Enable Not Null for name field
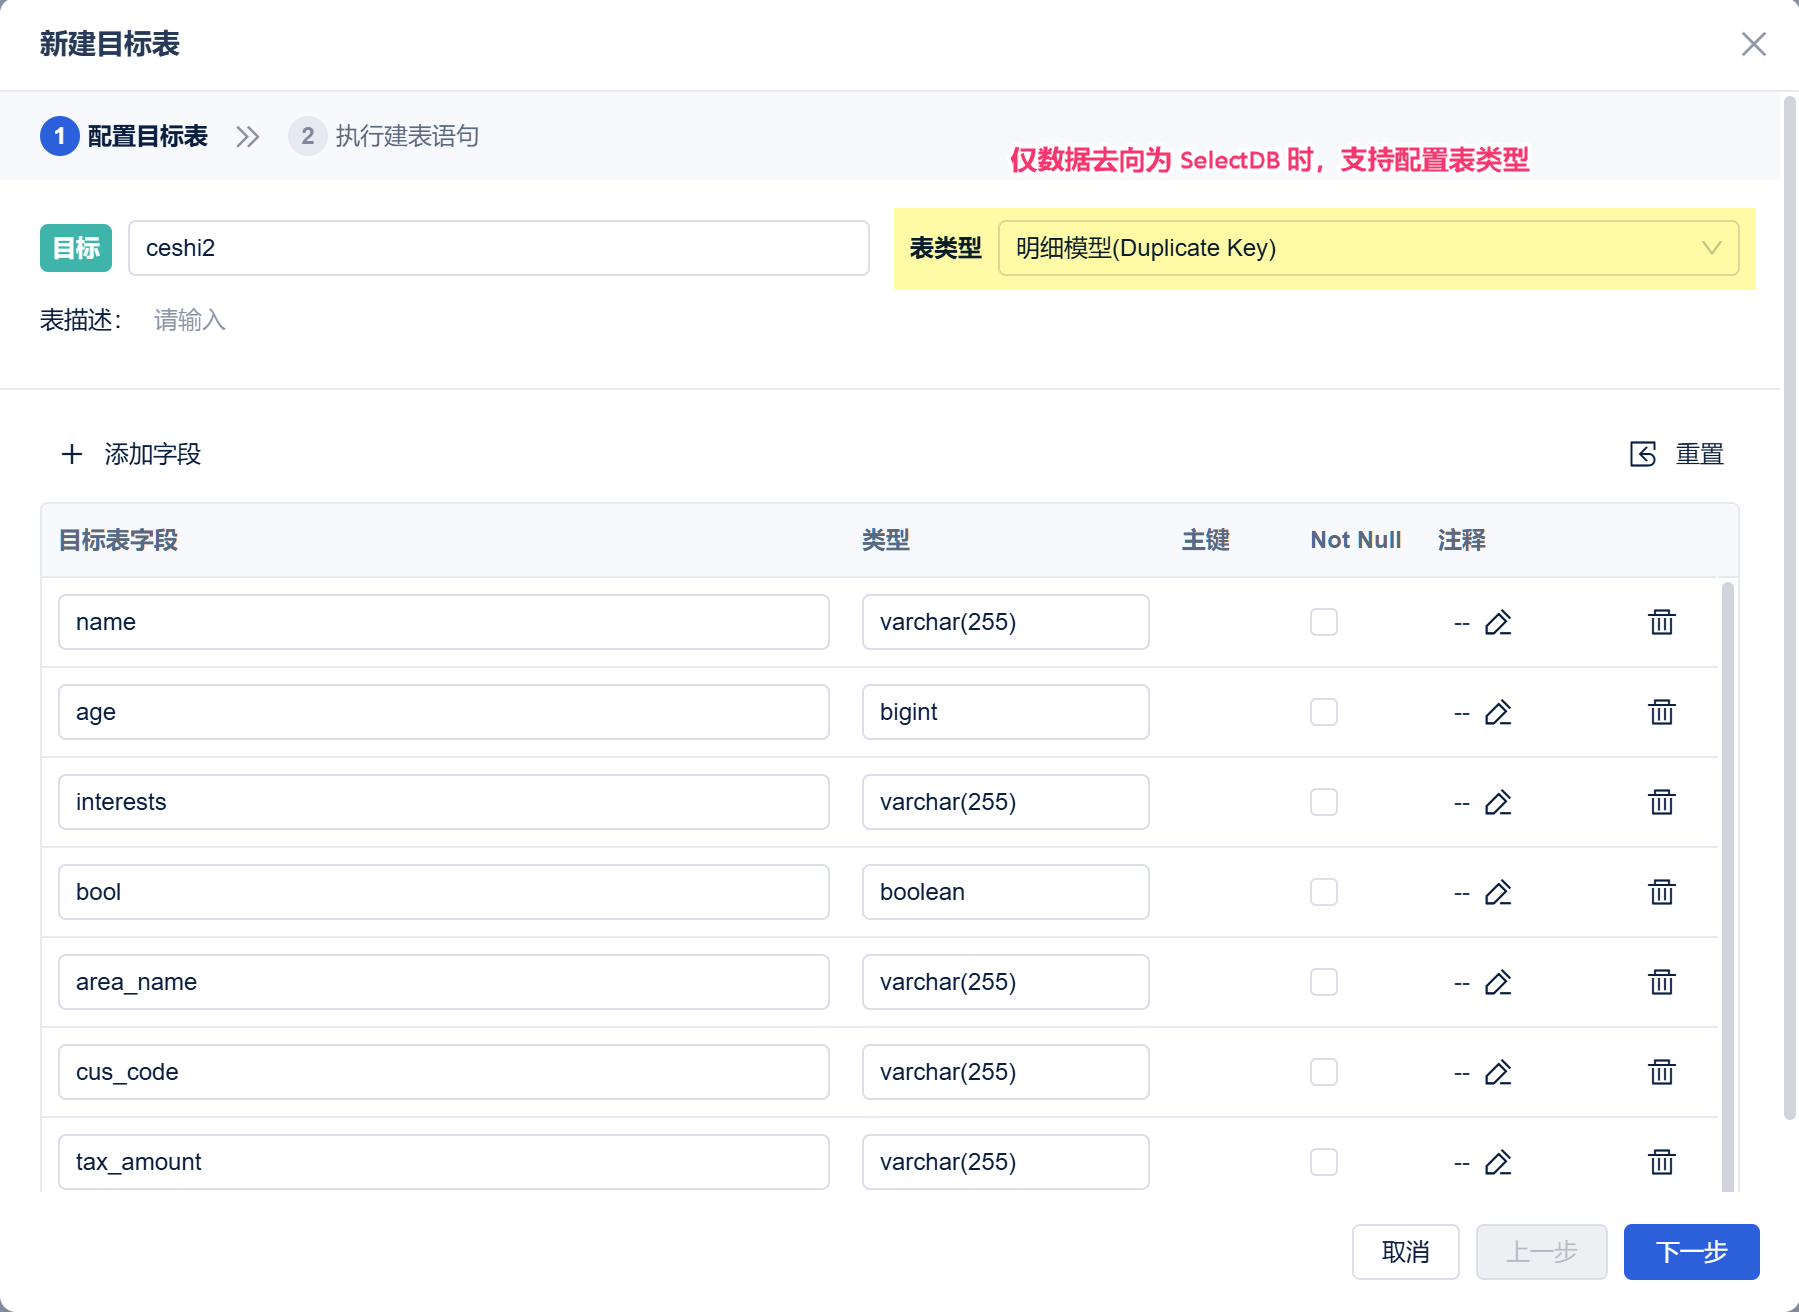This screenshot has height=1312, width=1799. pos(1324,622)
